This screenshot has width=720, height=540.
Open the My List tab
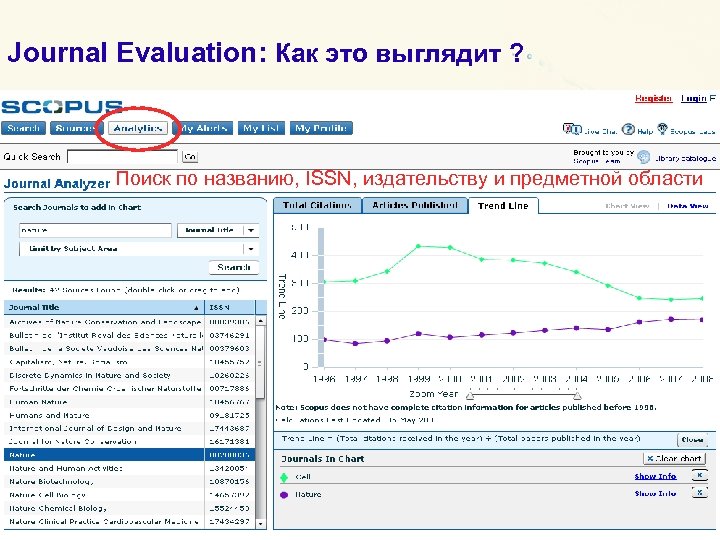coord(261,128)
